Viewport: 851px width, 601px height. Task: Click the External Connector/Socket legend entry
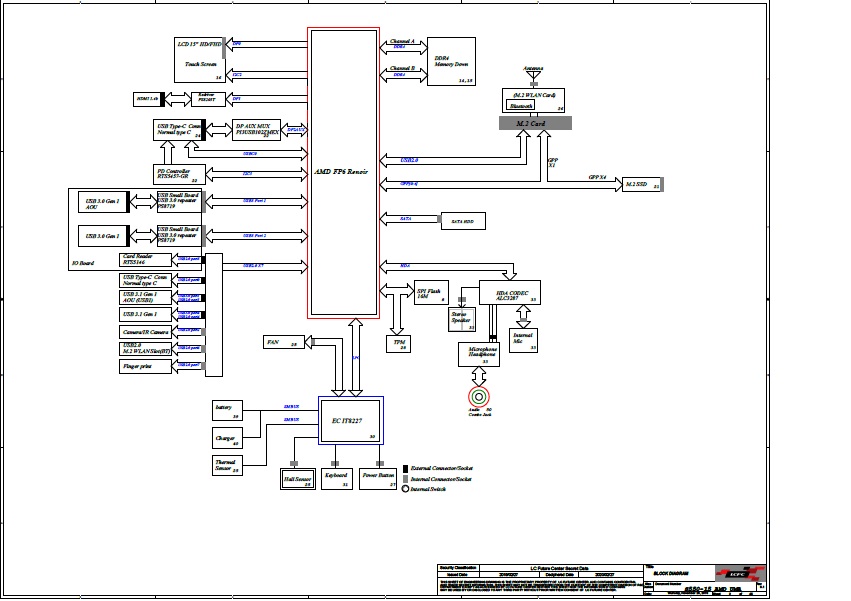437,468
